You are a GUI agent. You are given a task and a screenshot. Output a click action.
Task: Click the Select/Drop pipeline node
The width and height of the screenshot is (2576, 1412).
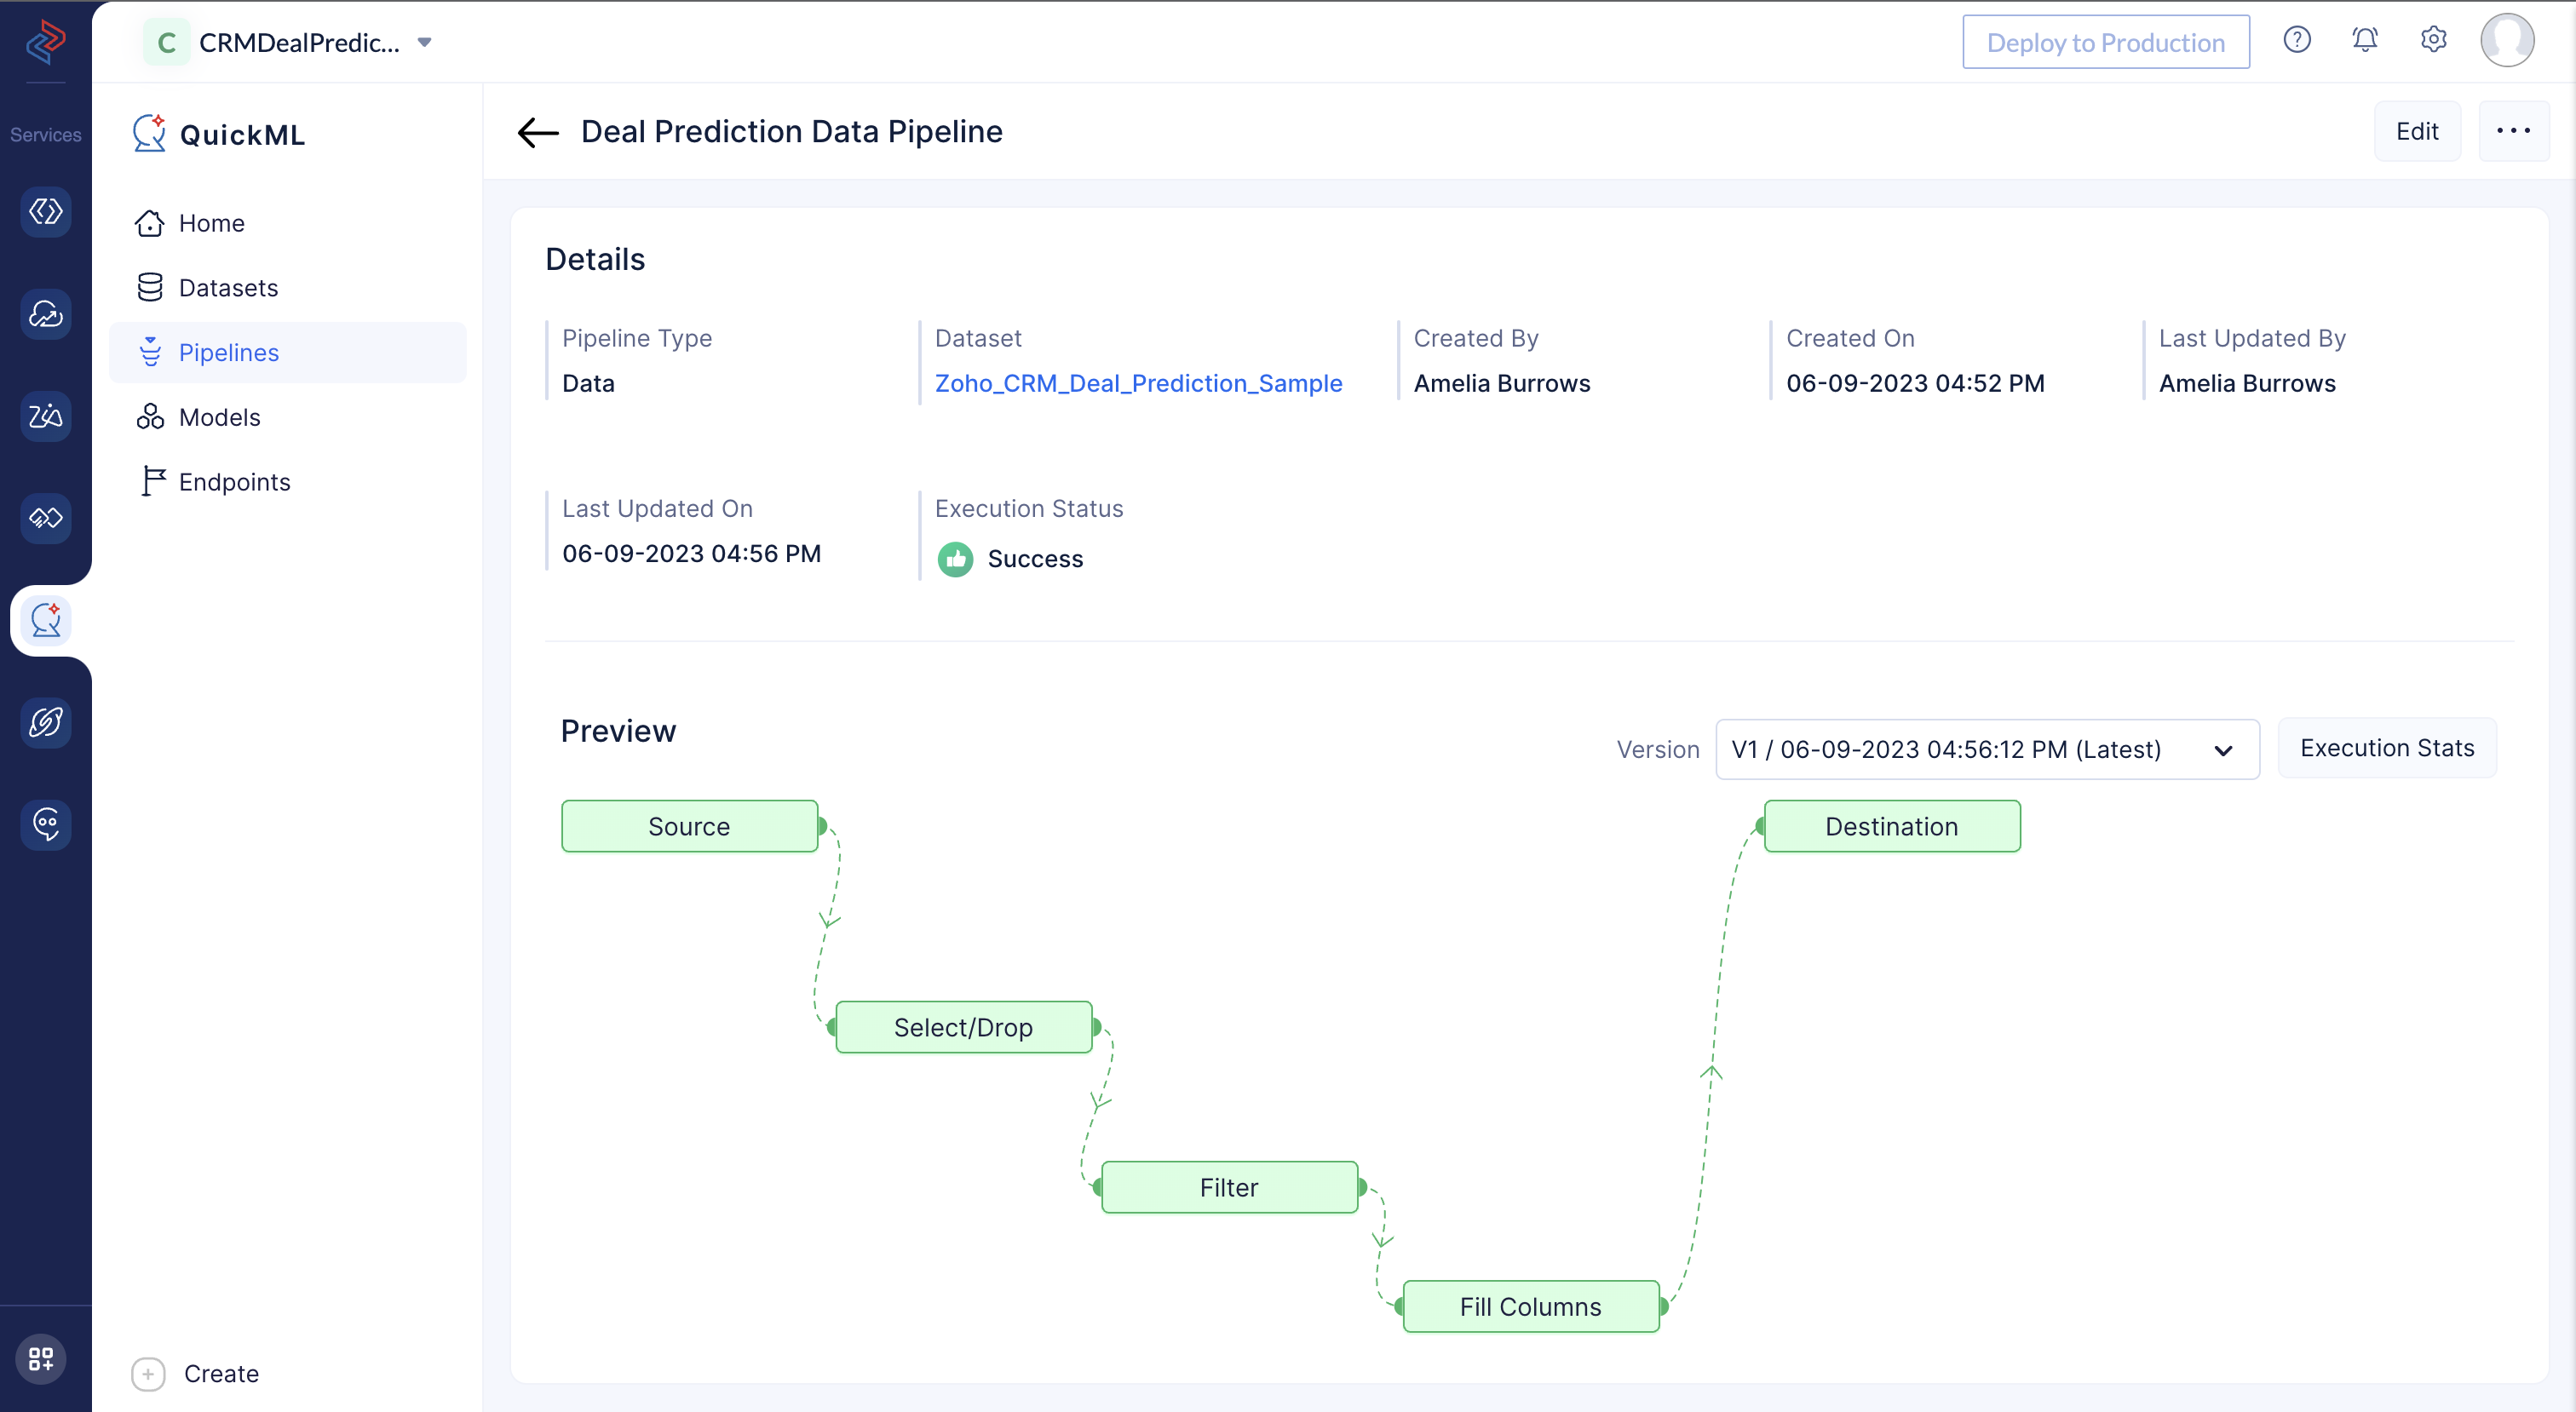point(963,1026)
